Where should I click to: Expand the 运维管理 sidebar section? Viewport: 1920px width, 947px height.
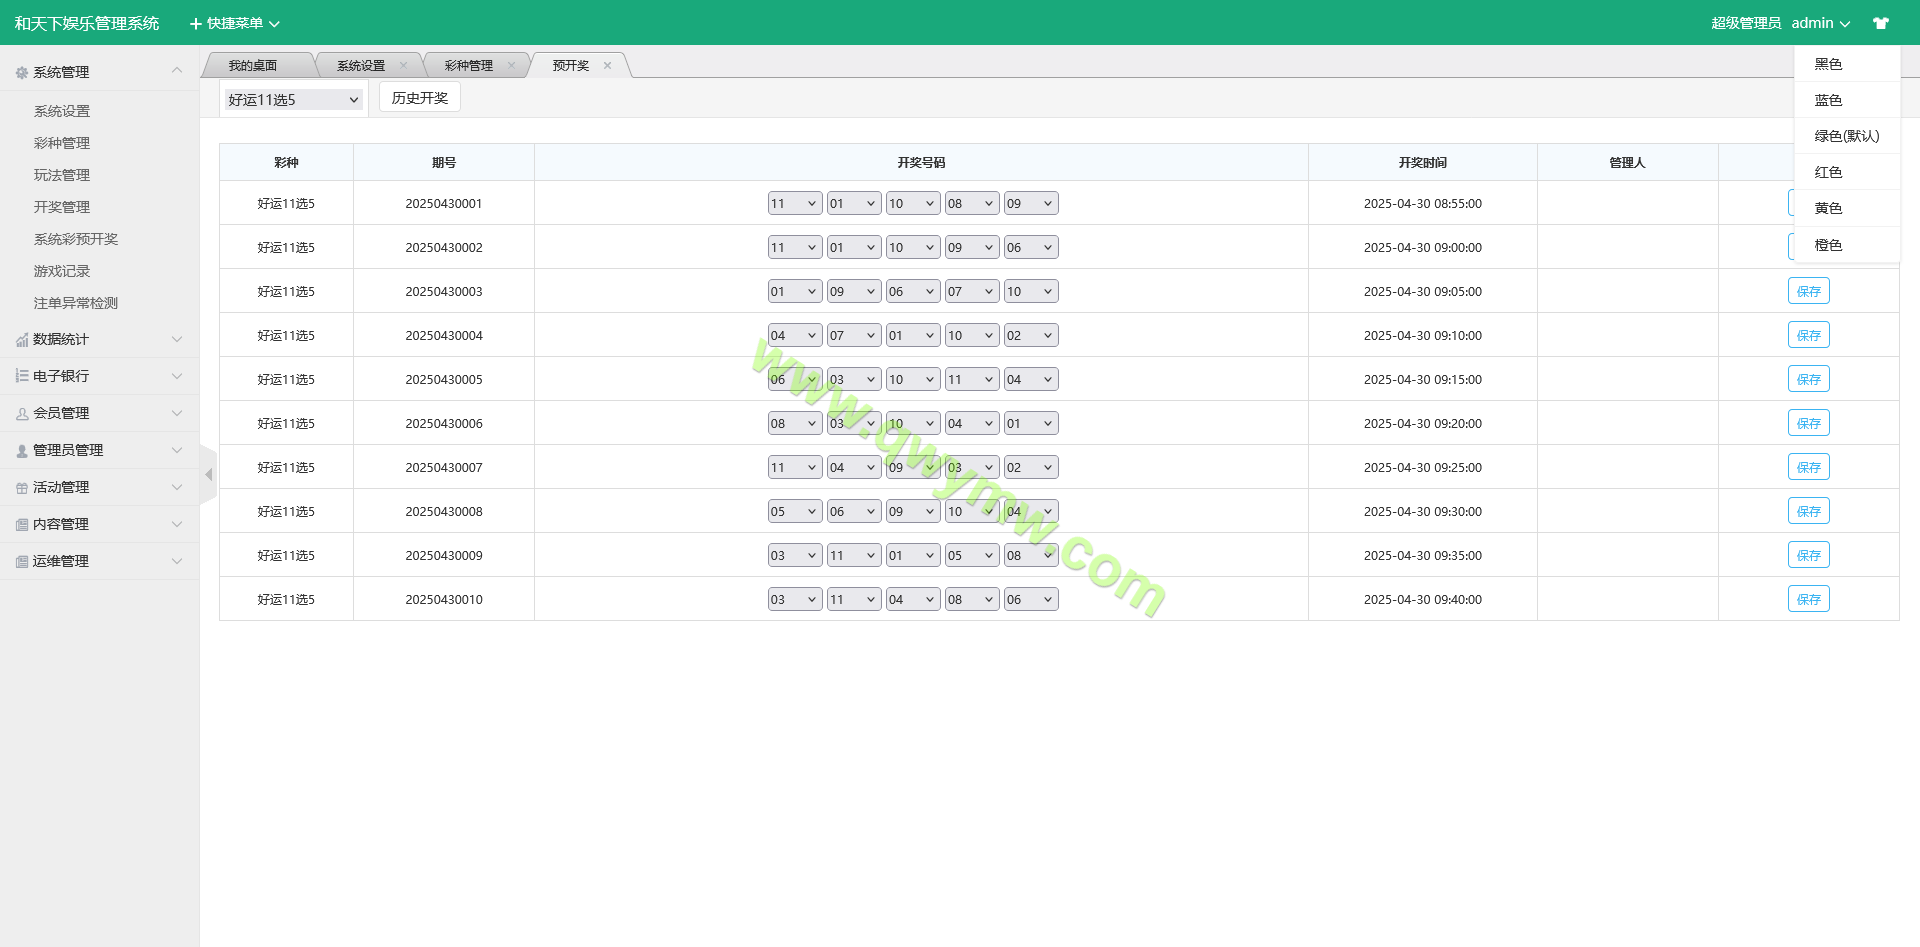pos(100,562)
